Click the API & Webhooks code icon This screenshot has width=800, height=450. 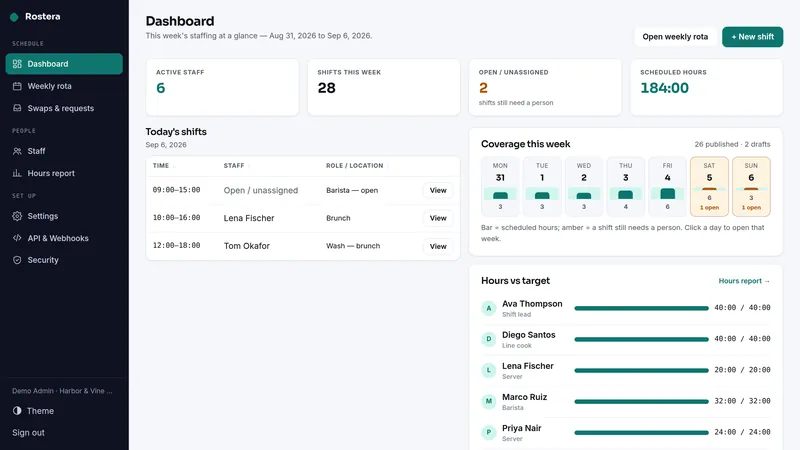(x=17, y=238)
